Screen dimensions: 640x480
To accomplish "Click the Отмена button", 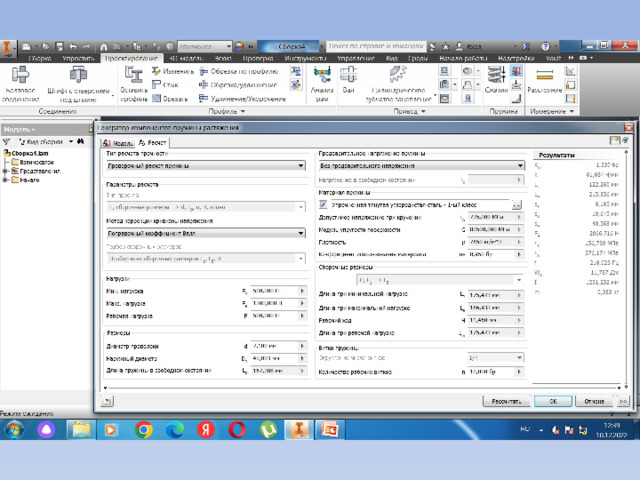I will 594,400.
